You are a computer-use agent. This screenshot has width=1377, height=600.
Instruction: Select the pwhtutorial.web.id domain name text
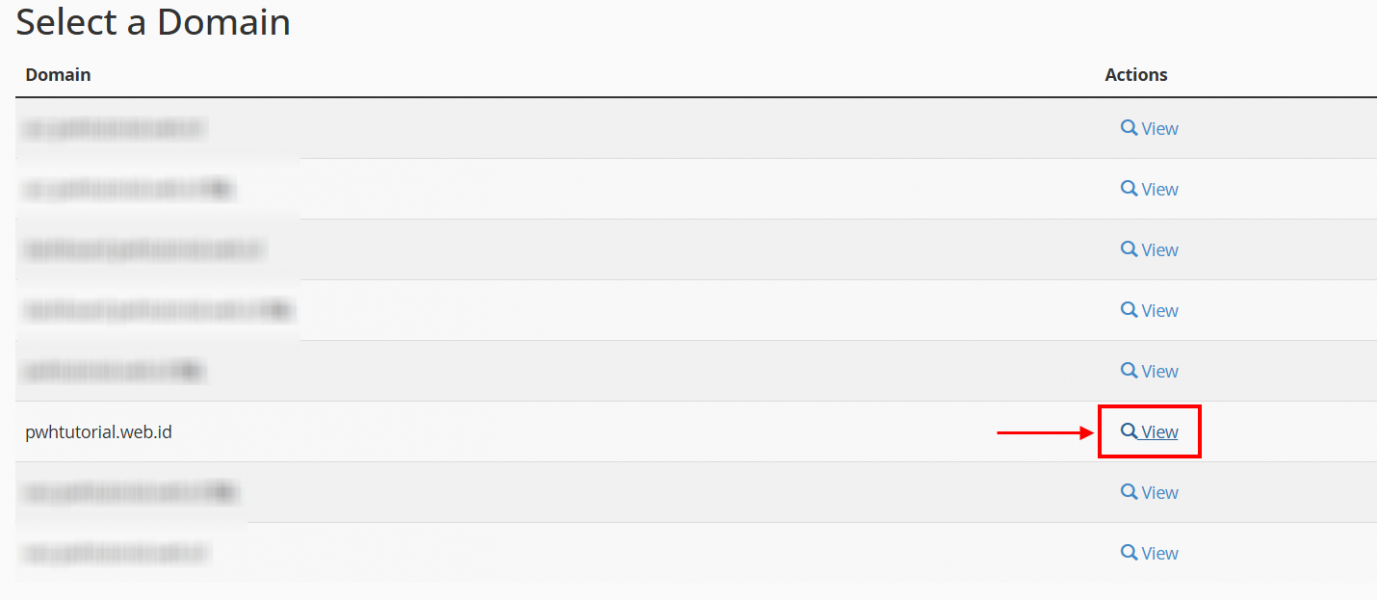click(99, 432)
